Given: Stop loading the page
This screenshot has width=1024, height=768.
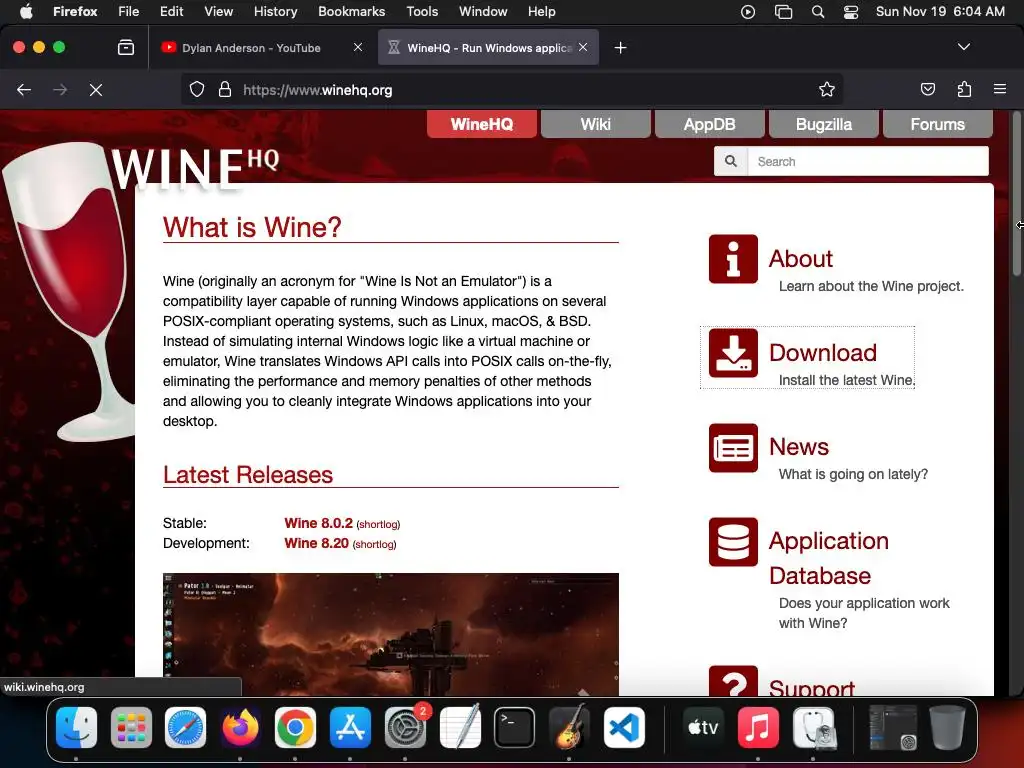Looking at the screenshot, I should 96,89.
